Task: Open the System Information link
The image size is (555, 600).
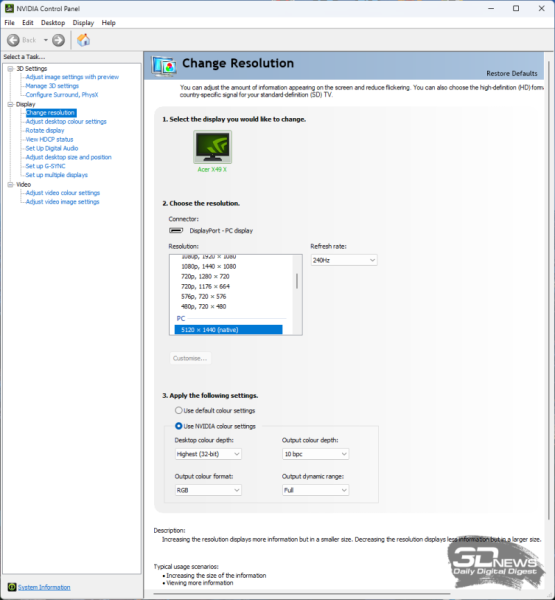Action: (x=44, y=587)
